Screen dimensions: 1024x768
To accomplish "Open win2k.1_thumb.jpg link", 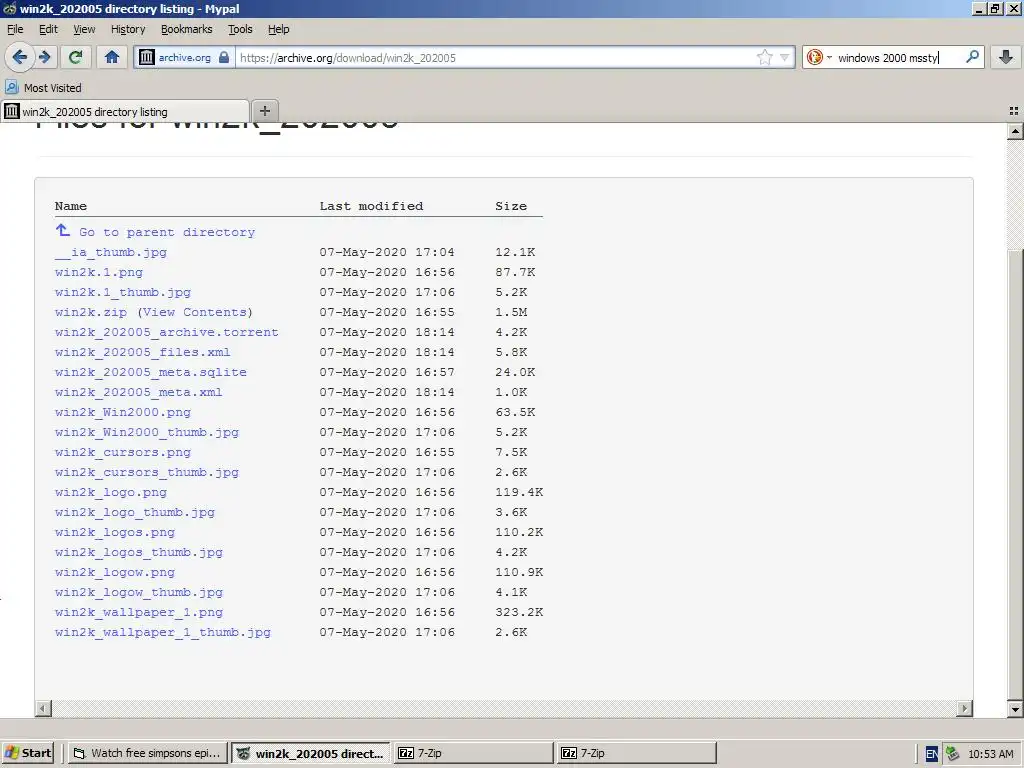I will pos(123,292).
